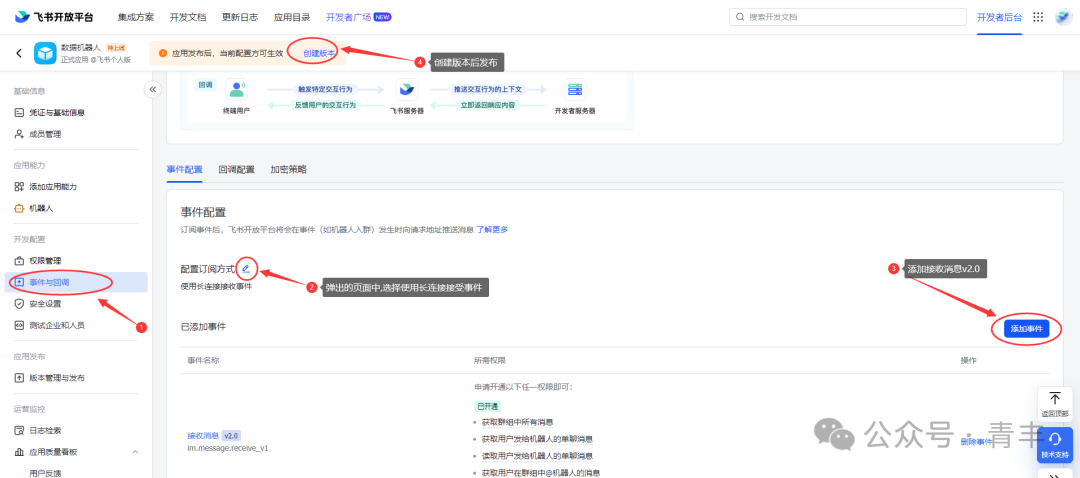Click the v2.0 version tag

tap(231, 435)
